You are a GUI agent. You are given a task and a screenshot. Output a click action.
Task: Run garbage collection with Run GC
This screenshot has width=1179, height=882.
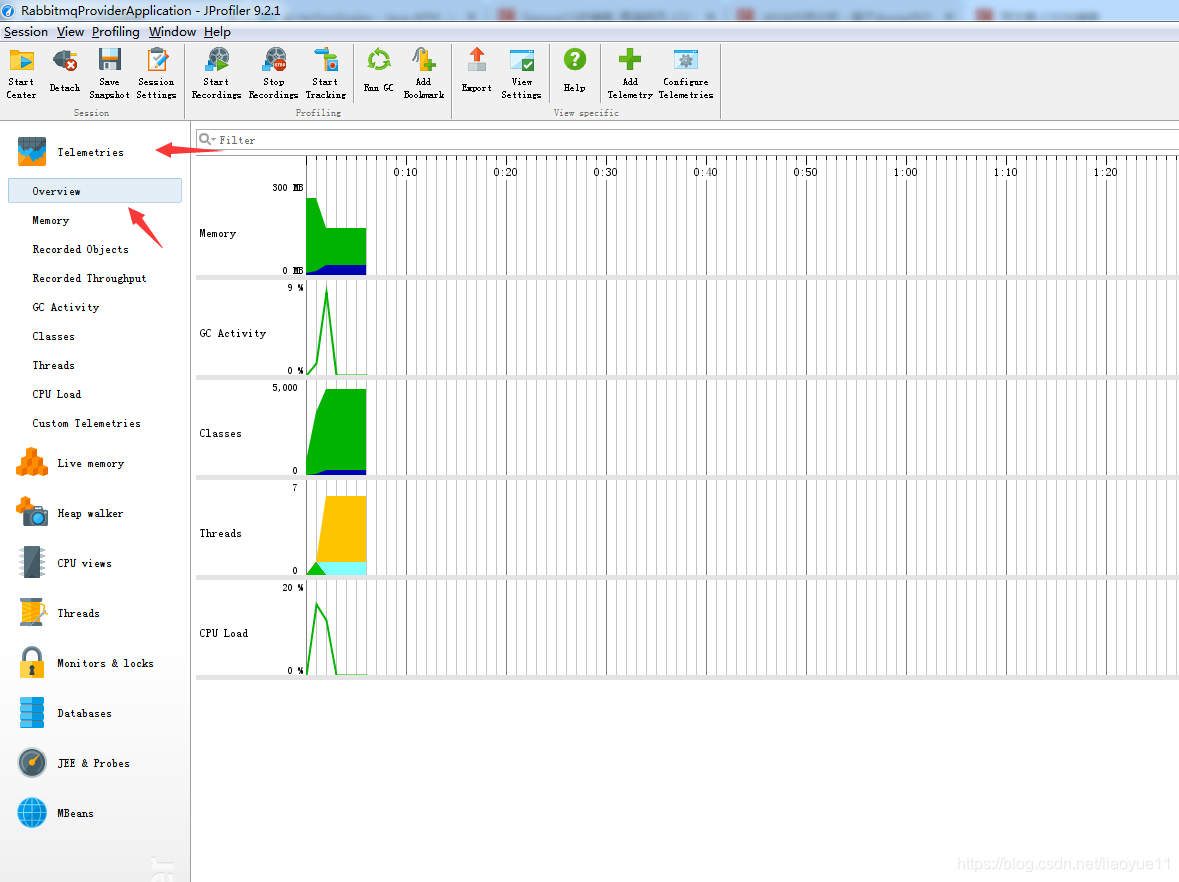378,73
